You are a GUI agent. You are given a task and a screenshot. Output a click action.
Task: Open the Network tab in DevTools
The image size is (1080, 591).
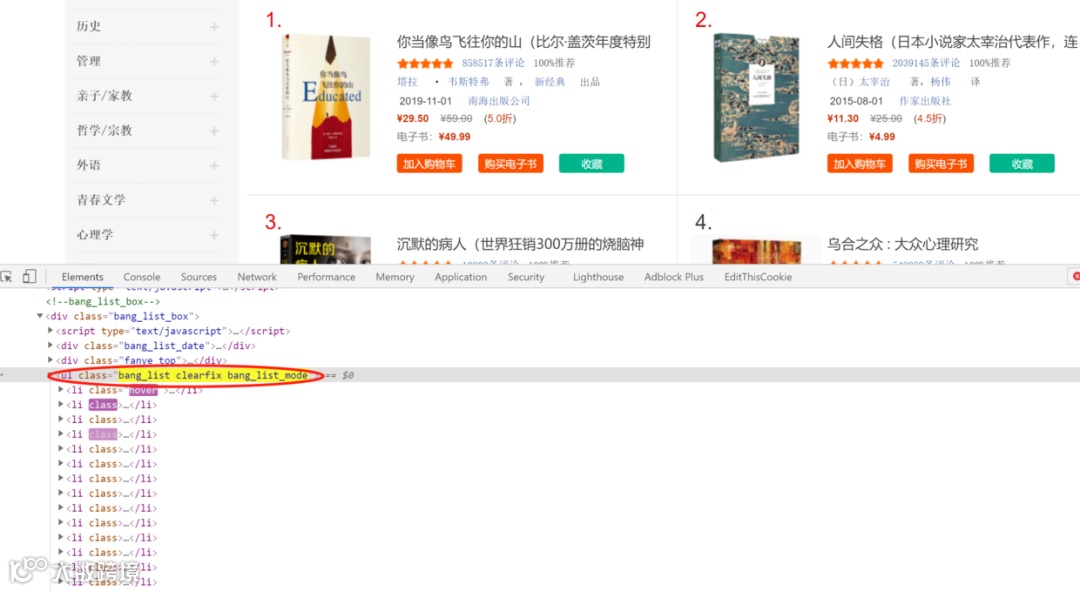point(257,277)
